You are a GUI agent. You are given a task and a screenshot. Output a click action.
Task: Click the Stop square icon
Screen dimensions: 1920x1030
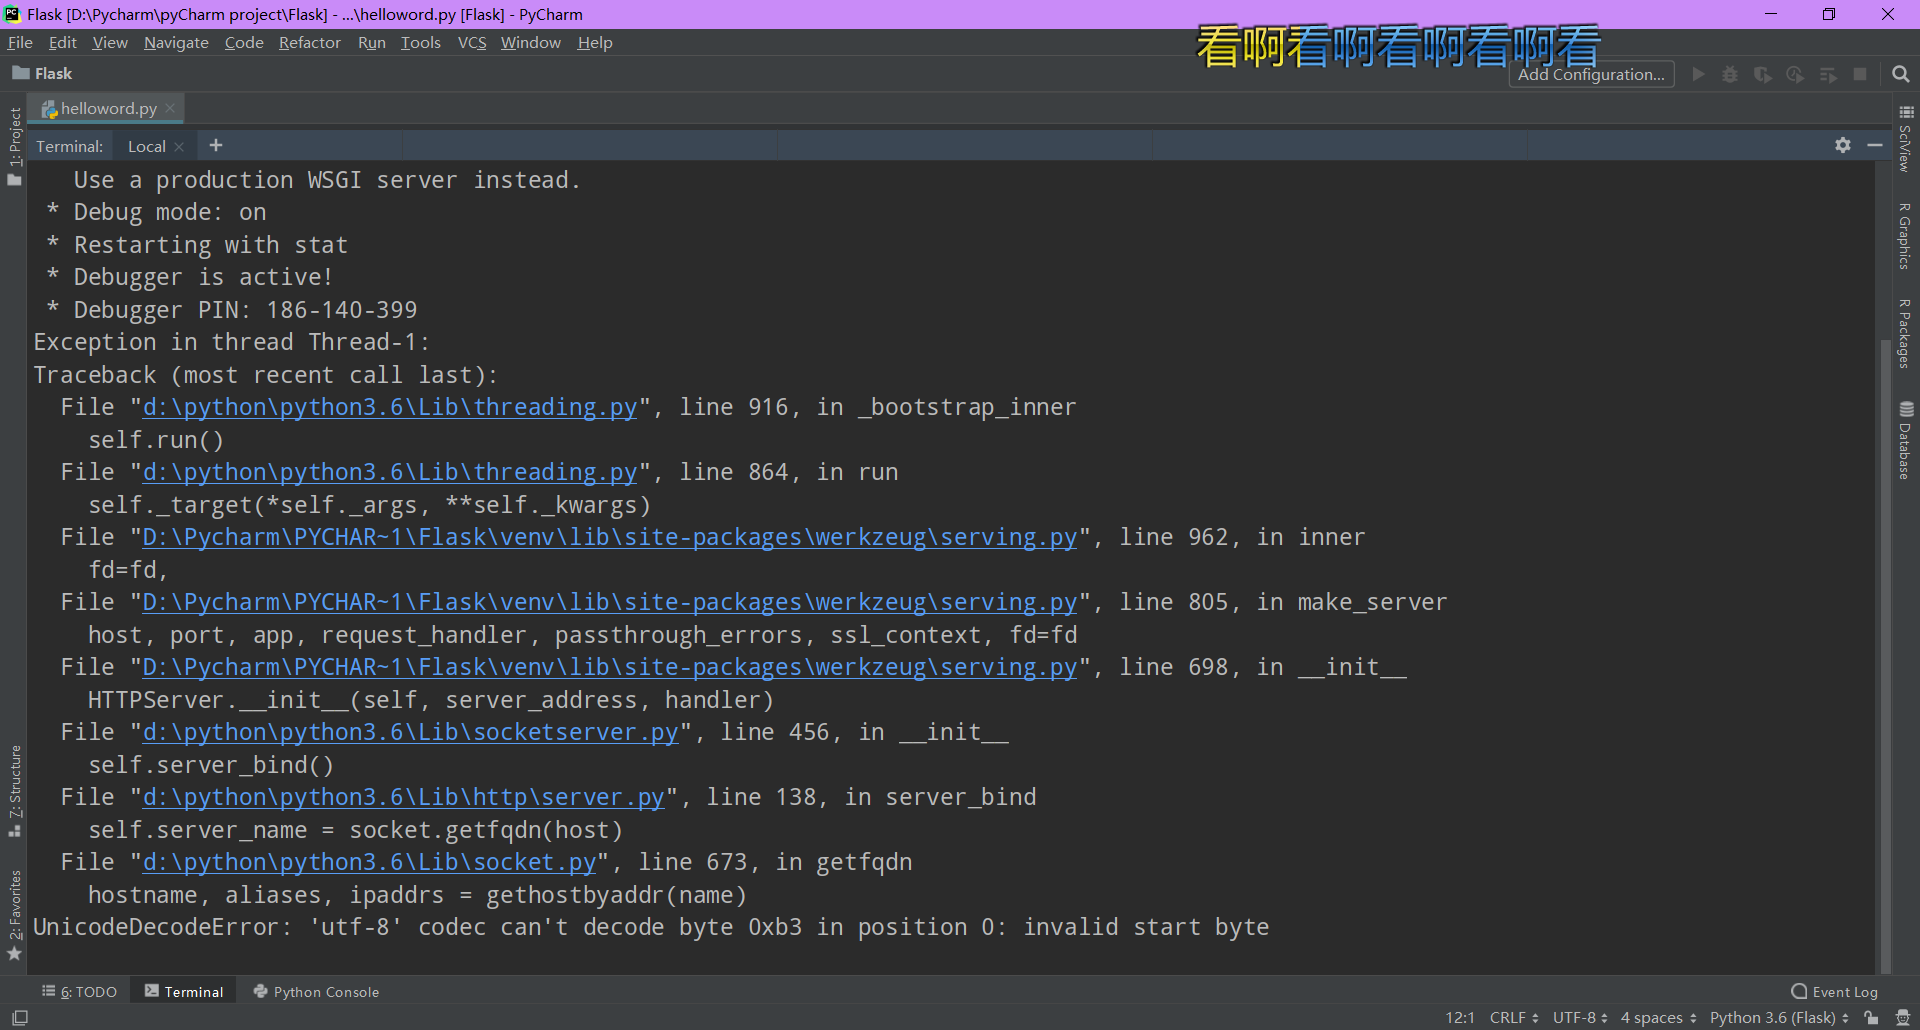click(1860, 74)
